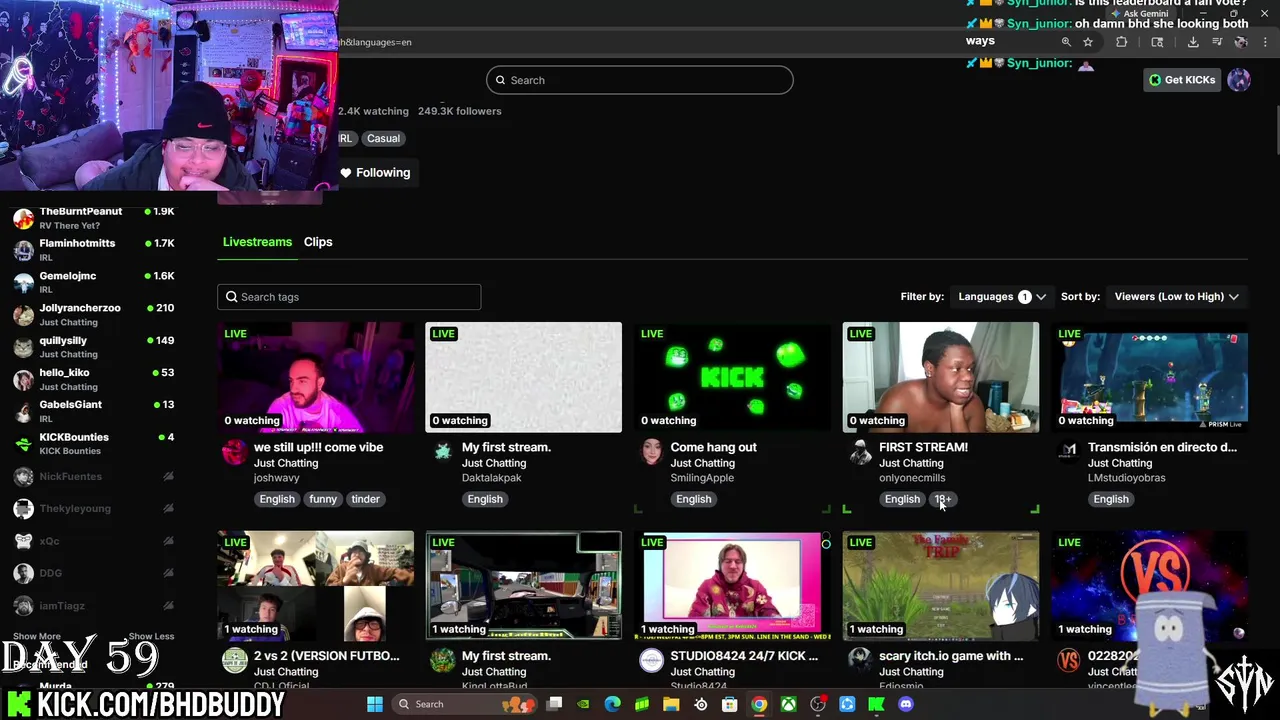
Task: Collapse the sidebar with Show Less
Action: pyautogui.click(x=151, y=636)
